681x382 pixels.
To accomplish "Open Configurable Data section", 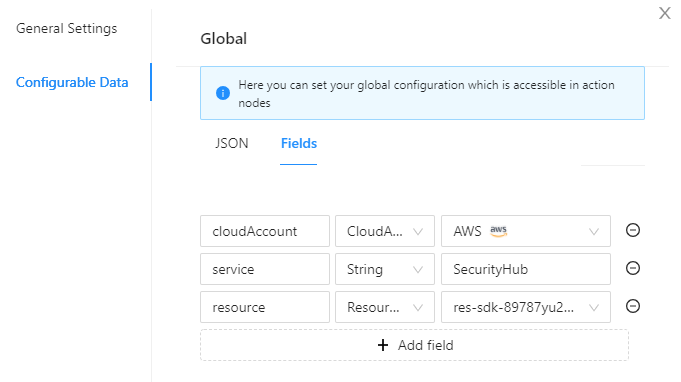I will click(72, 82).
